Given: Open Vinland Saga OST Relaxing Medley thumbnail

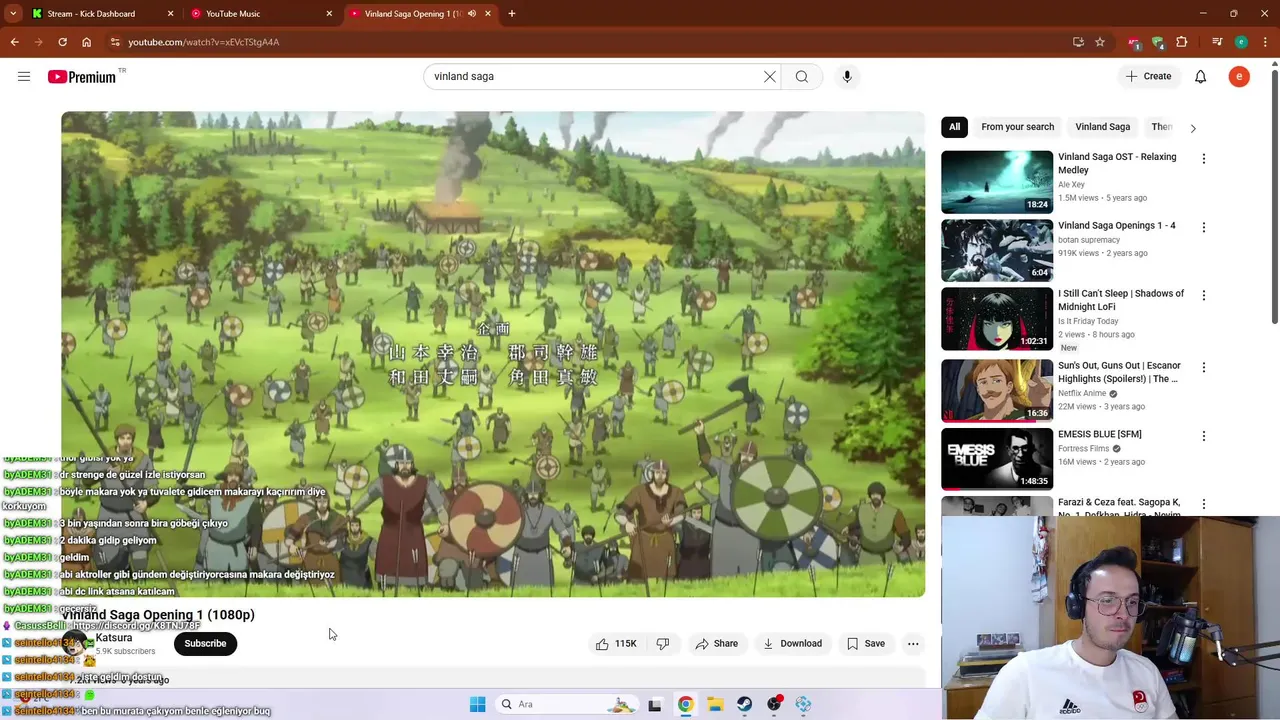Looking at the screenshot, I should coord(997,182).
